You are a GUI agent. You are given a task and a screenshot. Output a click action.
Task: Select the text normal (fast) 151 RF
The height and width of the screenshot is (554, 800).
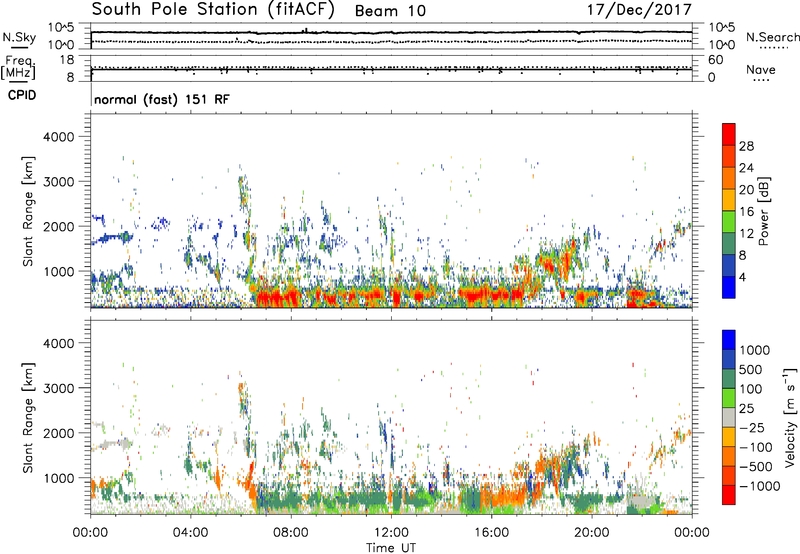click(162, 99)
